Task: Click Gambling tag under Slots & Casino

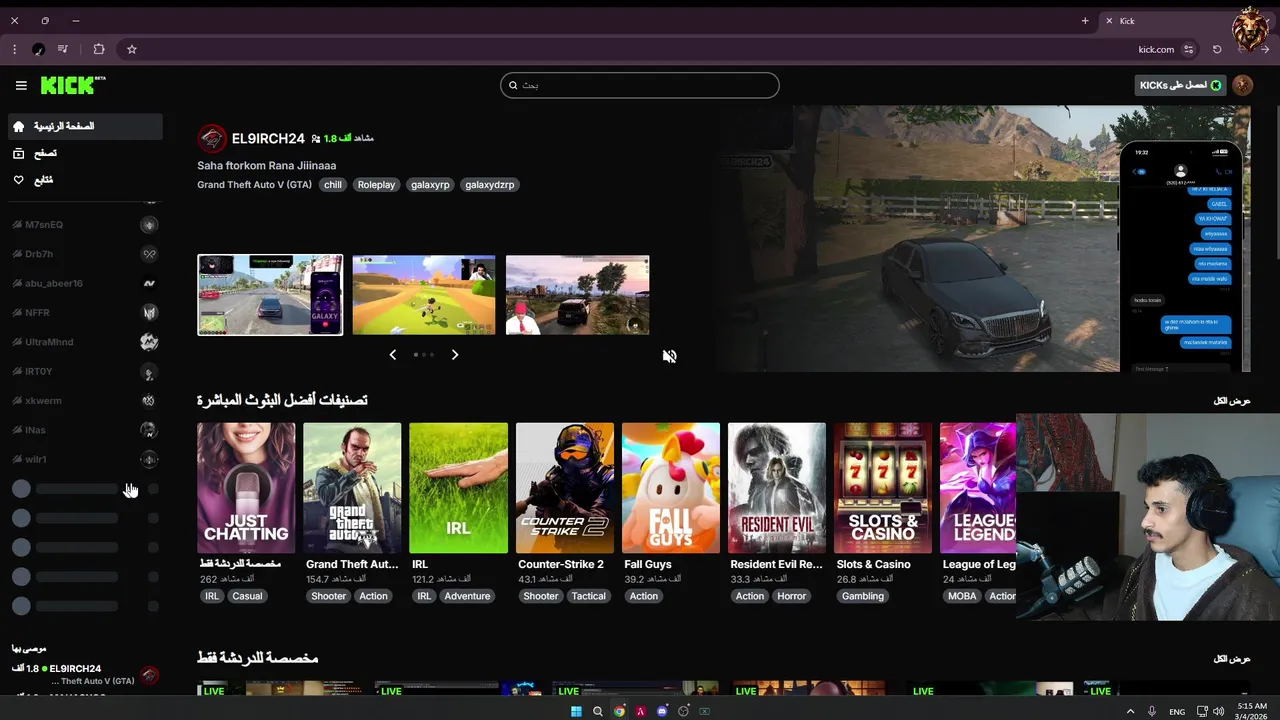Action: 862,596
